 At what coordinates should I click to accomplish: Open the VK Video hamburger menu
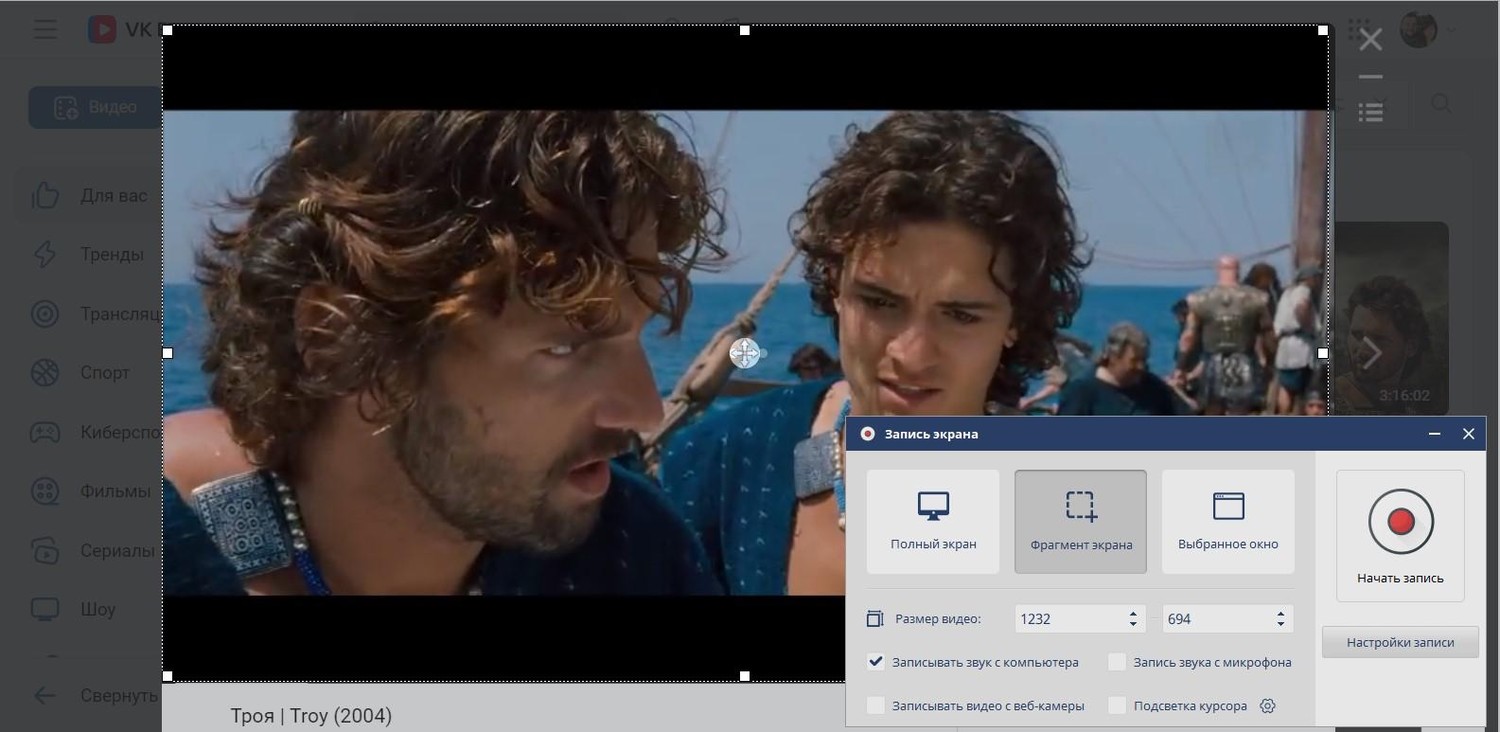click(45, 29)
